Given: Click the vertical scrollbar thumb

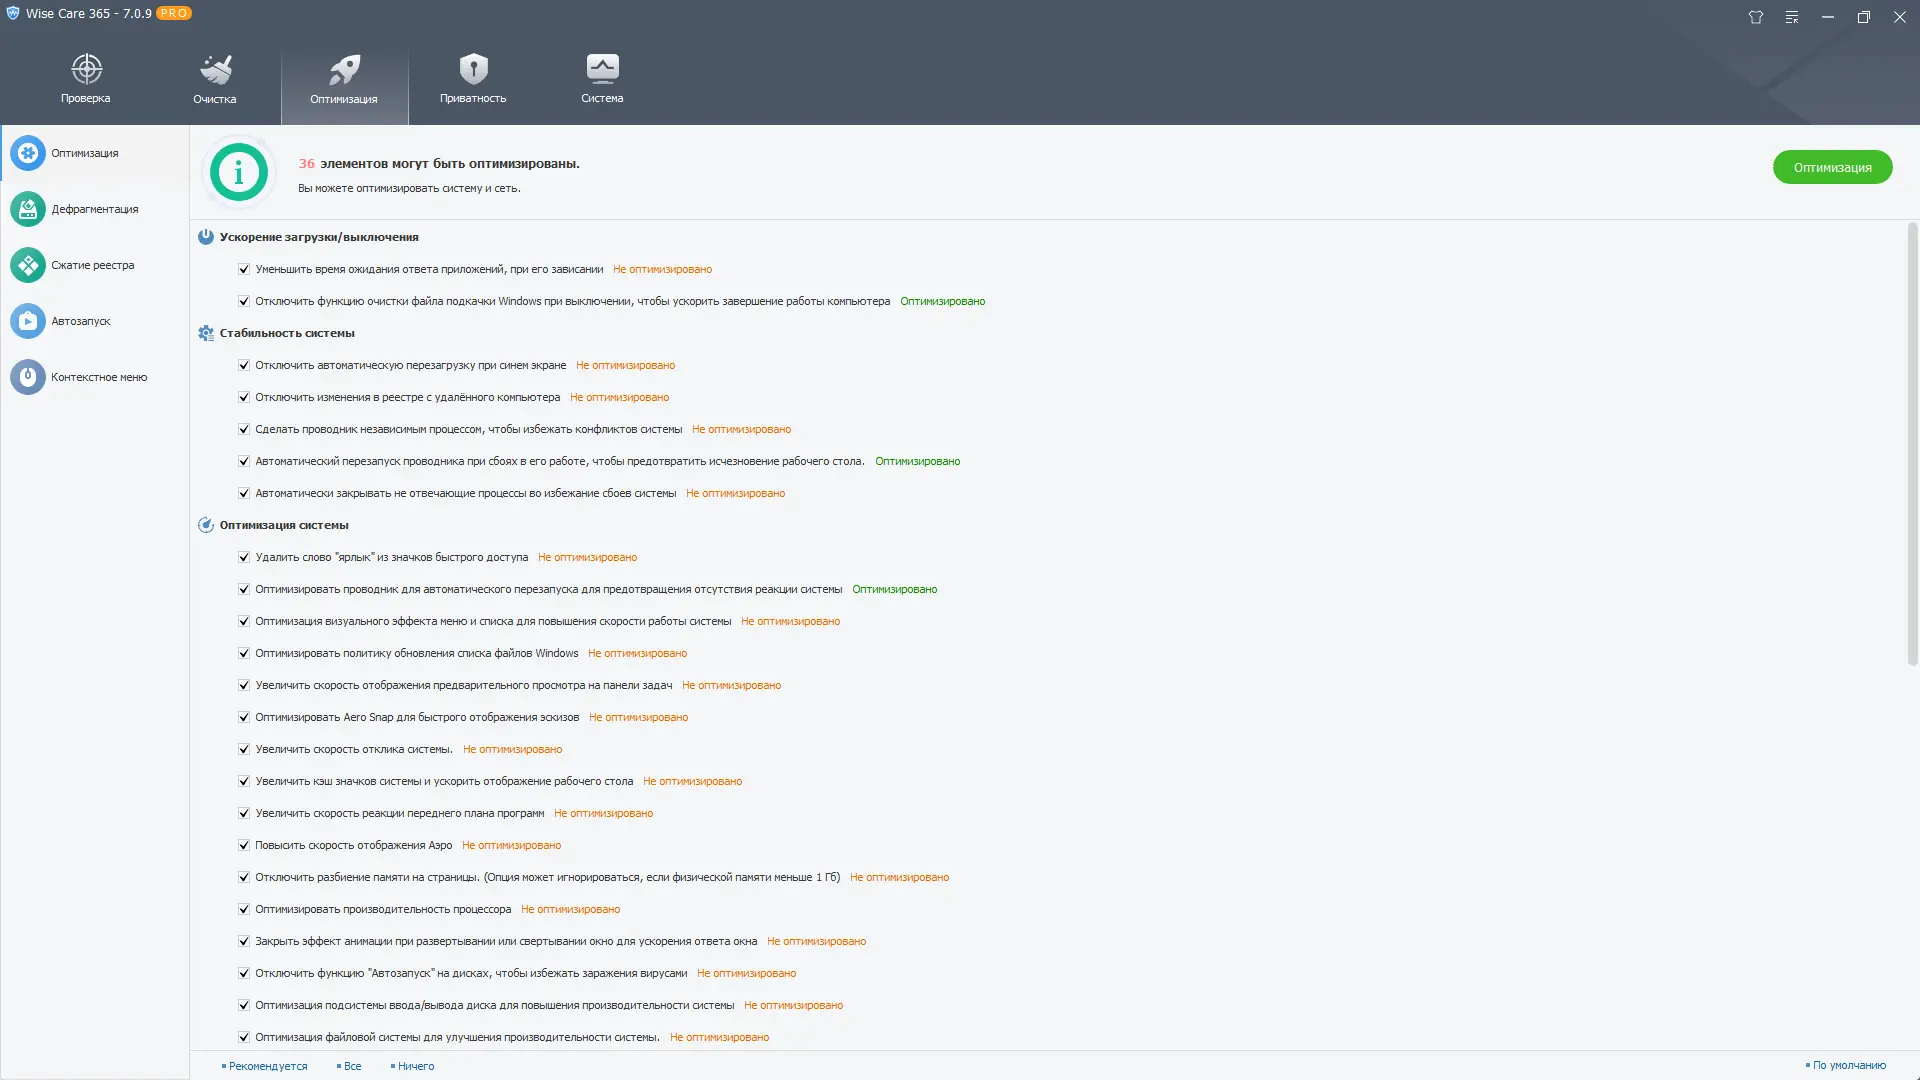Looking at the screenshot, I should click(1912, 445).
